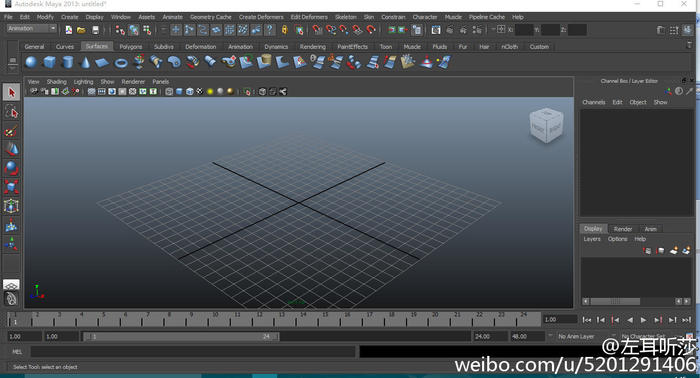Activate the Select tool in toolbox
Viewport: 700px width, 378px height.
click(x=12, y=92)
